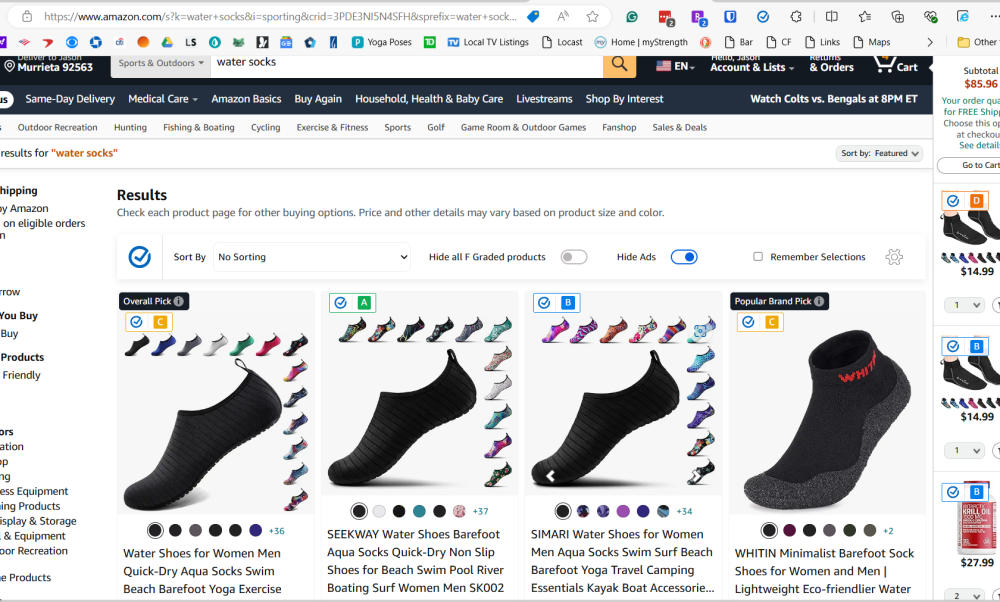Click the orange Amazon search magnifier button
1000x602 pixels.
tap(619, 64)
